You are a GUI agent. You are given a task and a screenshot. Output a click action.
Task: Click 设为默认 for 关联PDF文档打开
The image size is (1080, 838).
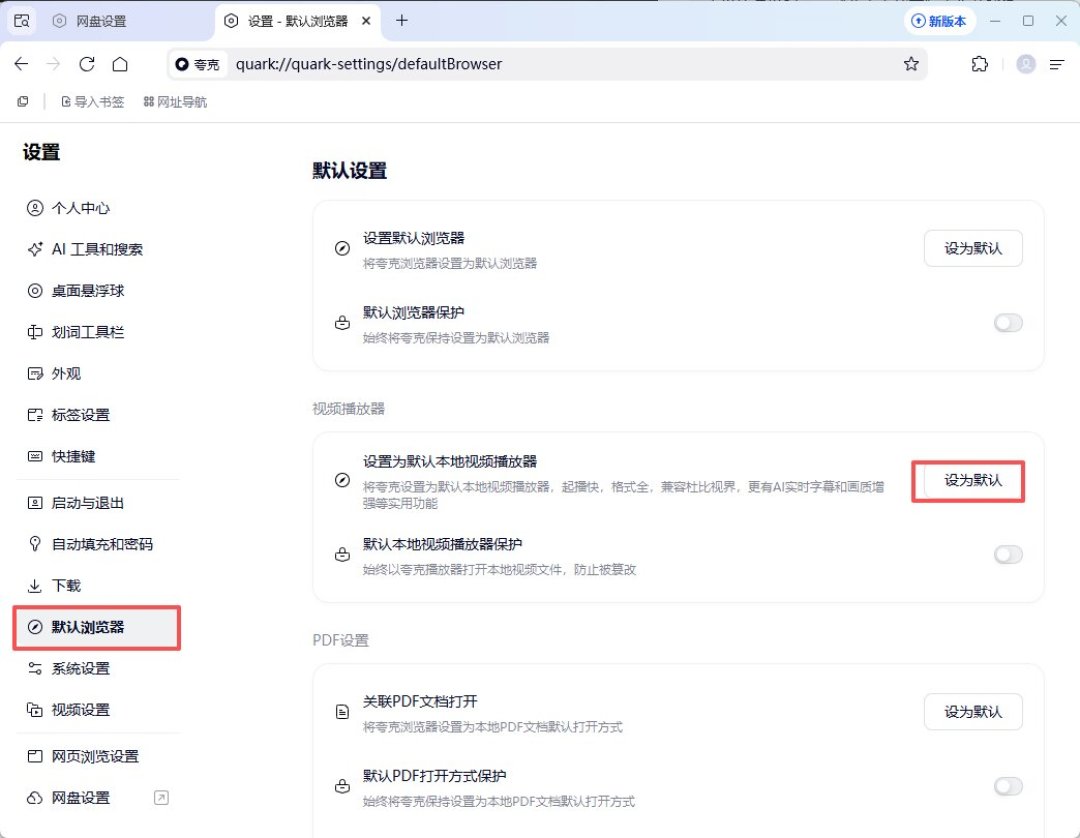coord(973,711)
